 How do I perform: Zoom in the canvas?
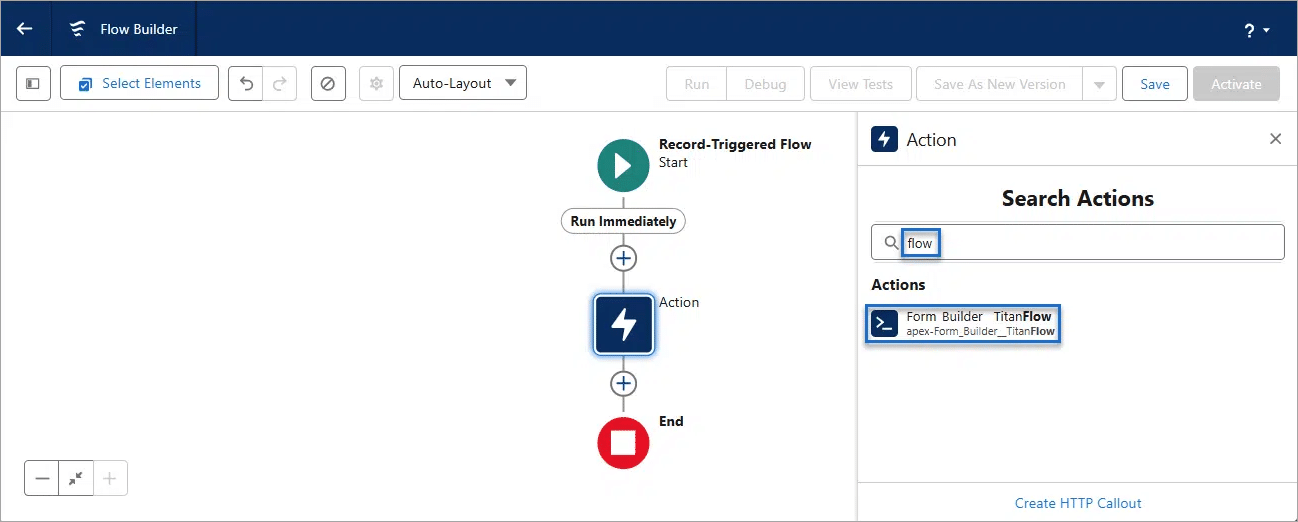[x=110, y=478]
